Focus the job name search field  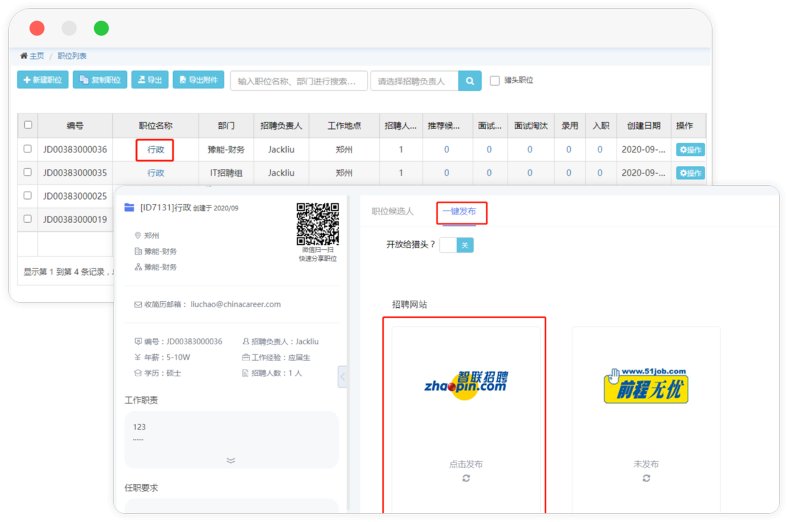(299, 81)
